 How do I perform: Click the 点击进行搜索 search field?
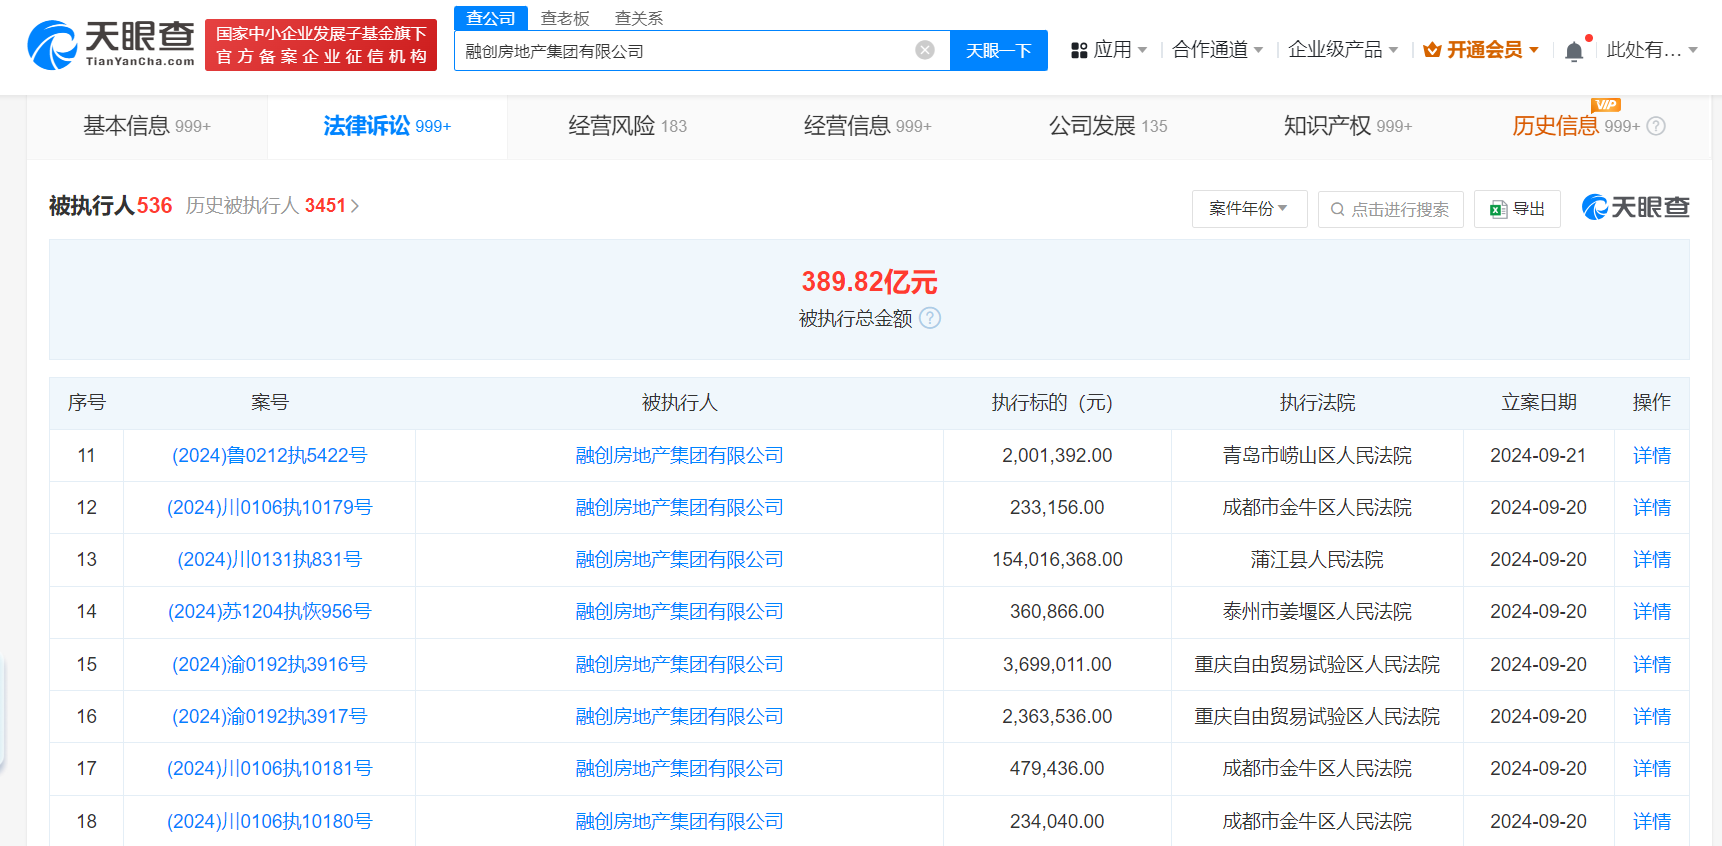coord(1390,209)
